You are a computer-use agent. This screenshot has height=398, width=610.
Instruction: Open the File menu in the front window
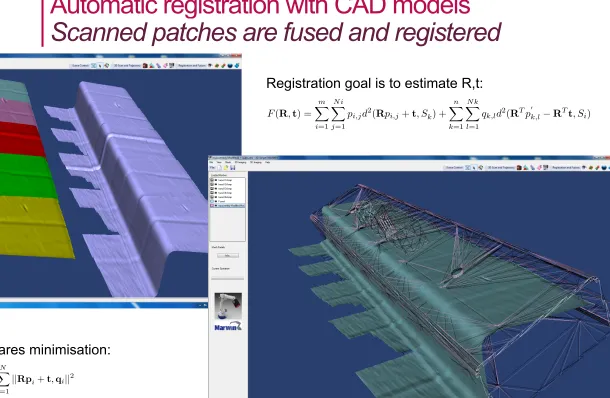[211, 162]
